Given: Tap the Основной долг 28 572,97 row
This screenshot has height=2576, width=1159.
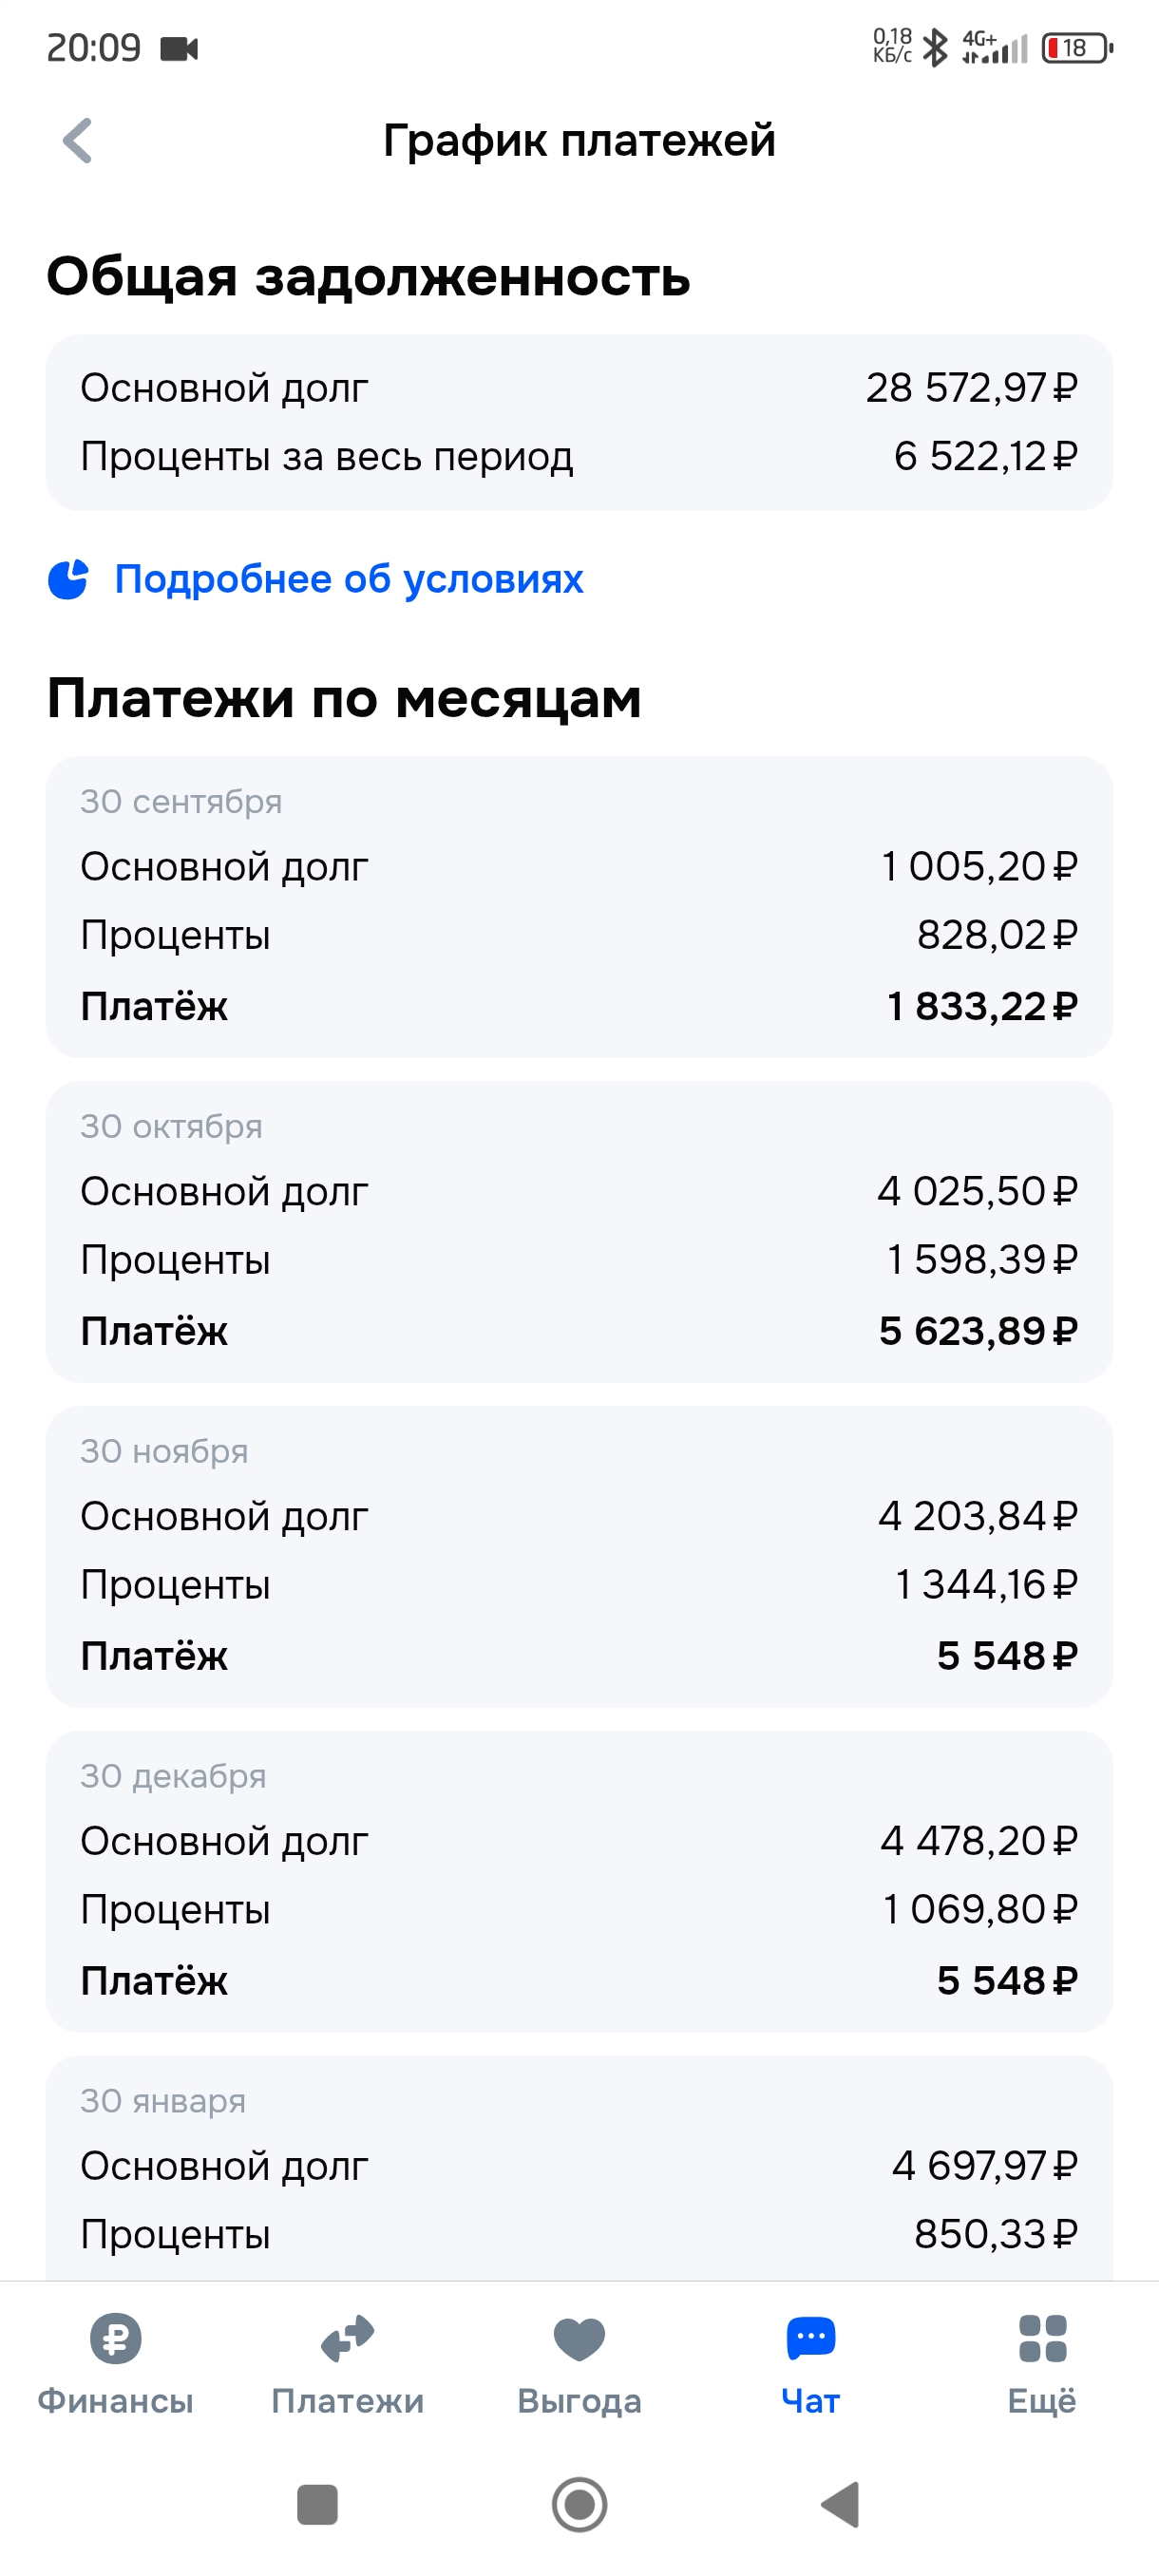Looking at the screenshot, I should (579, 388).
